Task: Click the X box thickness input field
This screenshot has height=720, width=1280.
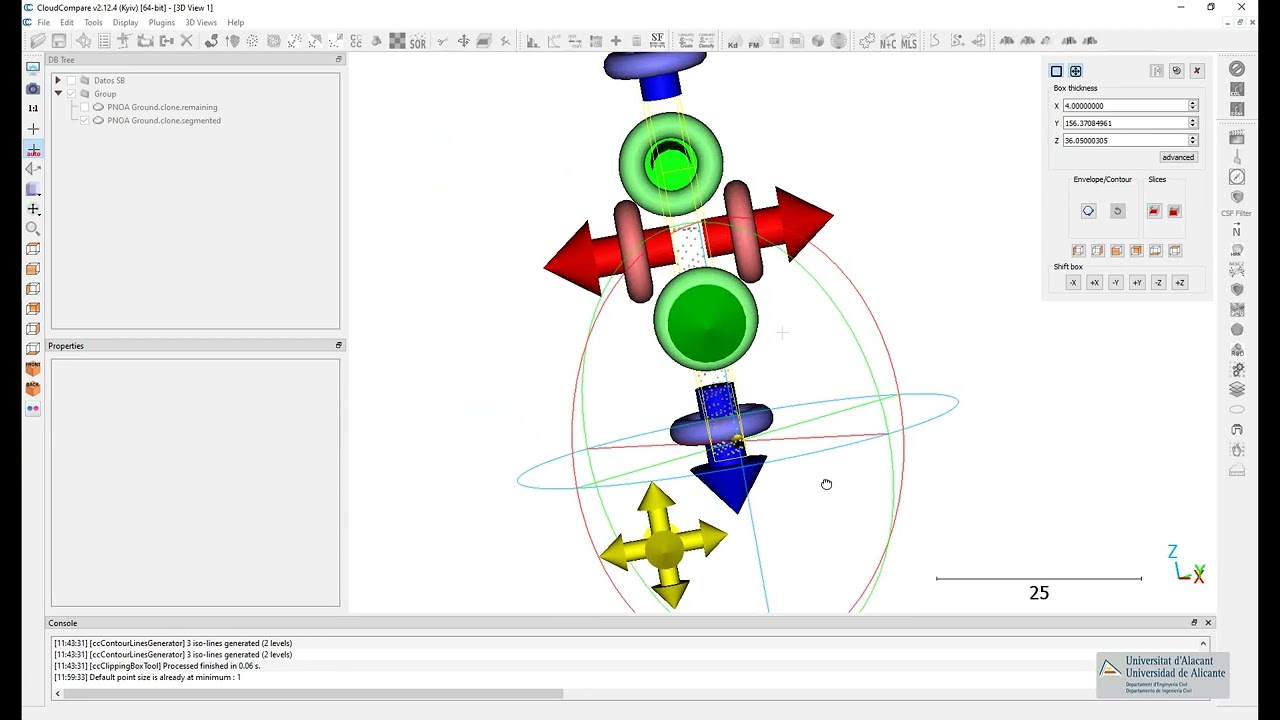Action: click(x=1125, y=105)
